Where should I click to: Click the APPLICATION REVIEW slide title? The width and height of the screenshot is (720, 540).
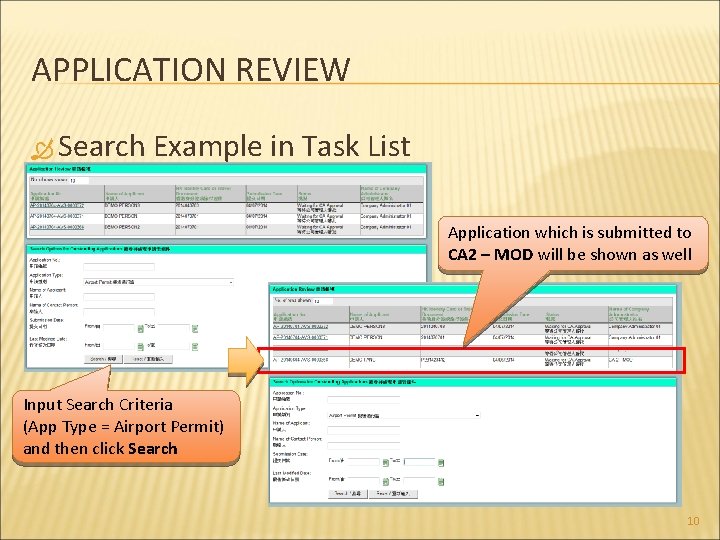click(191, 70)
